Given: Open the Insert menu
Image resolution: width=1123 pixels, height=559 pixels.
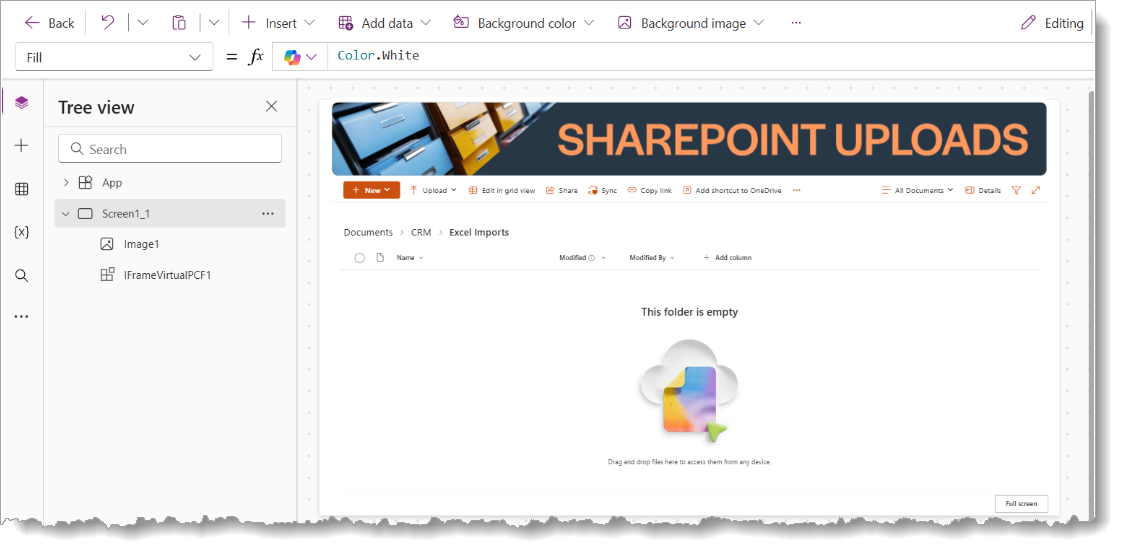Looking at the screenshot, I should pos(278,23).
